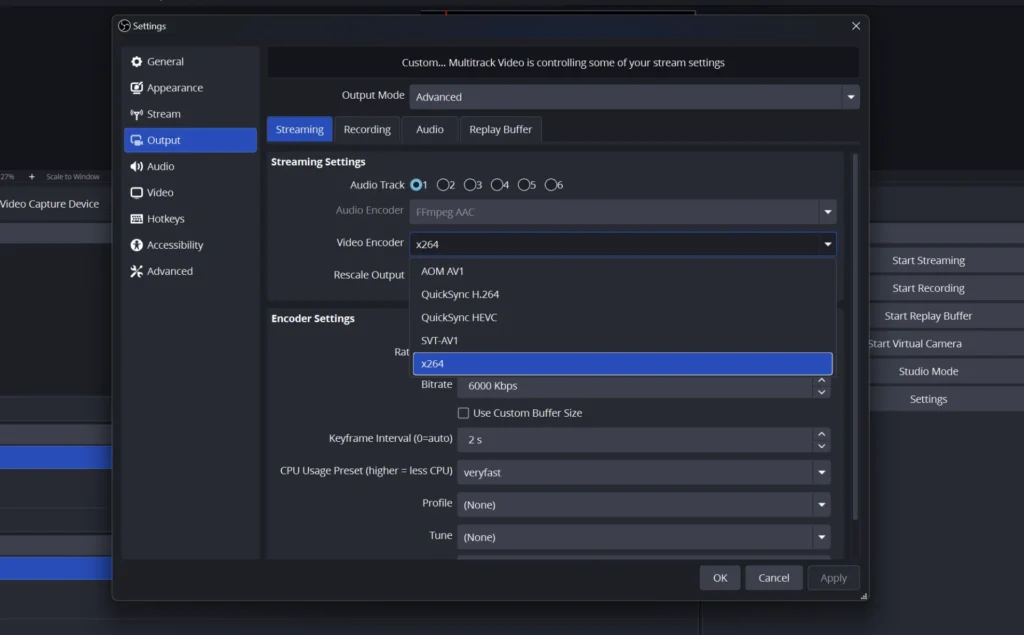Viewport: 1024px width, 635px height.
Task: Switch to the Recording tab
Action: pyautogui.click(x=367, y=129)
